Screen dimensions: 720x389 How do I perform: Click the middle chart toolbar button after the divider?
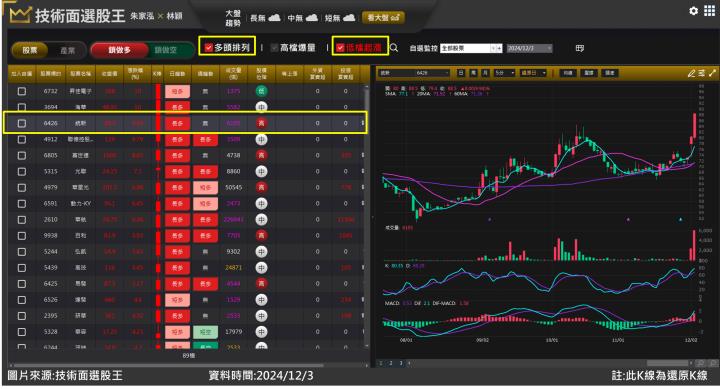point(589,73)
